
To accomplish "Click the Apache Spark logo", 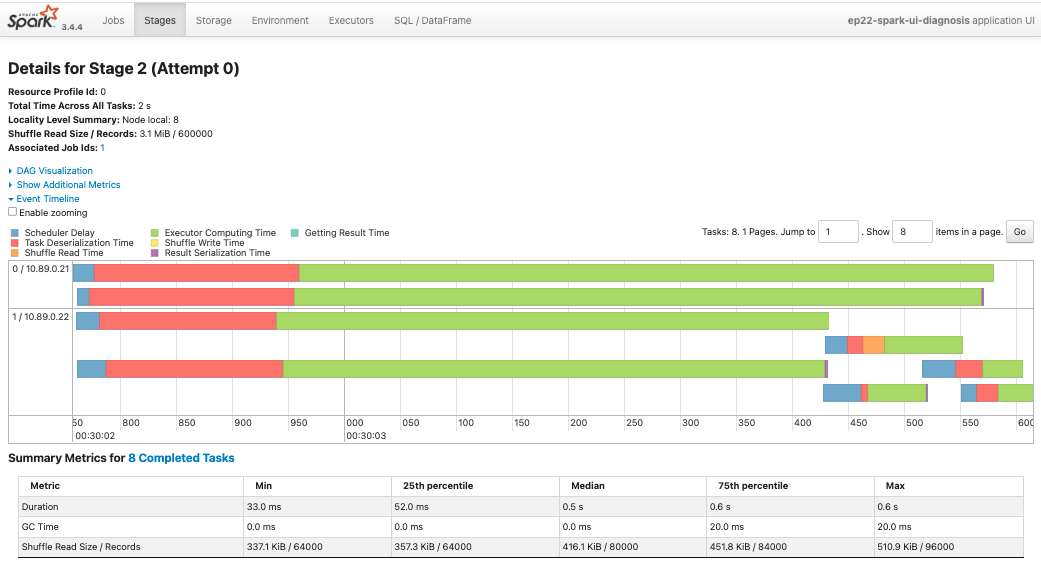I will (x=34, y=17).
